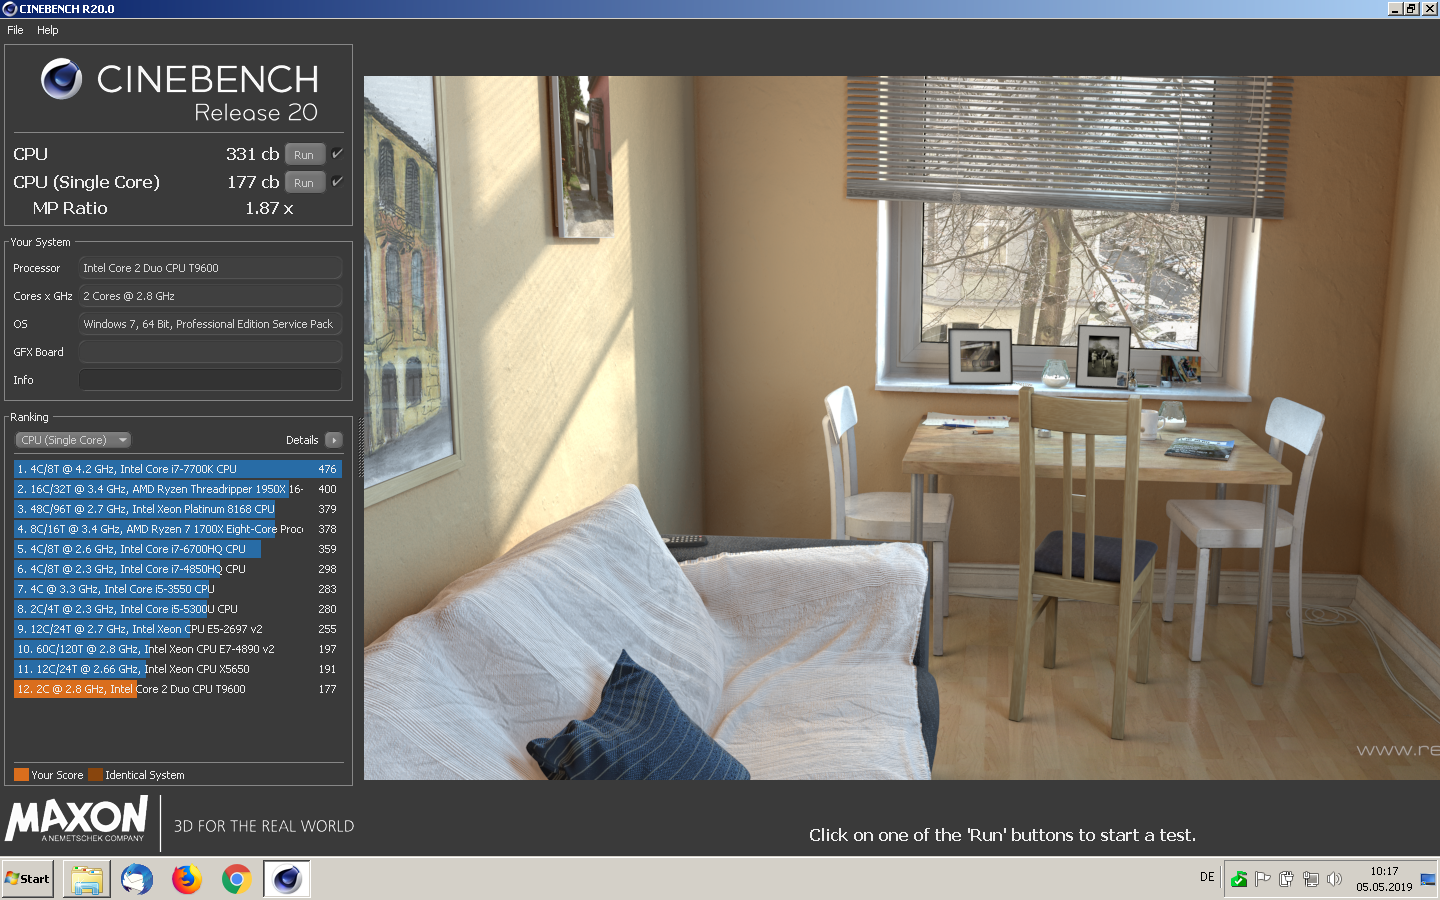The height and width of the screenshot is (900, 1440).
Task: Select ranking row AMD Ryzen Threadripper 1950X
Action: point(178,489)
